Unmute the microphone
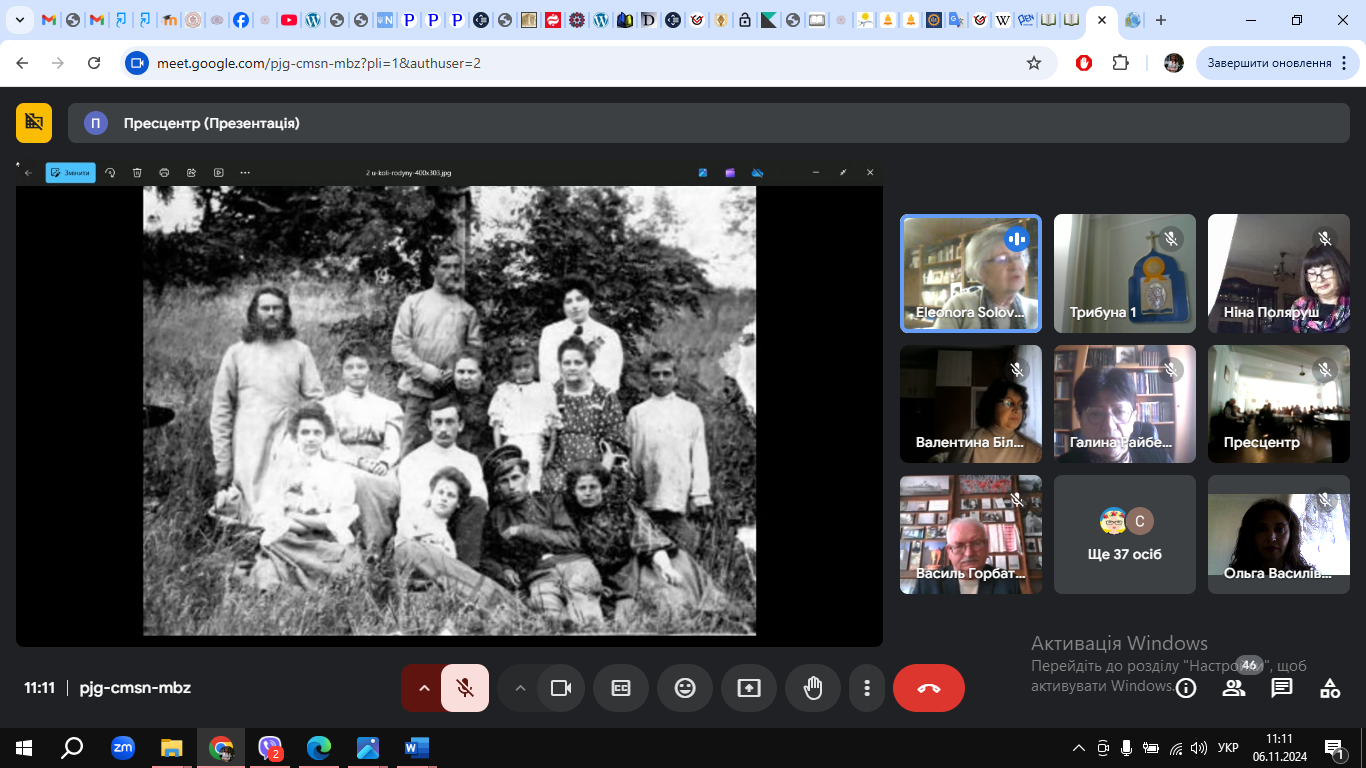Screen dimensions: 1366x768 [465, 688]
